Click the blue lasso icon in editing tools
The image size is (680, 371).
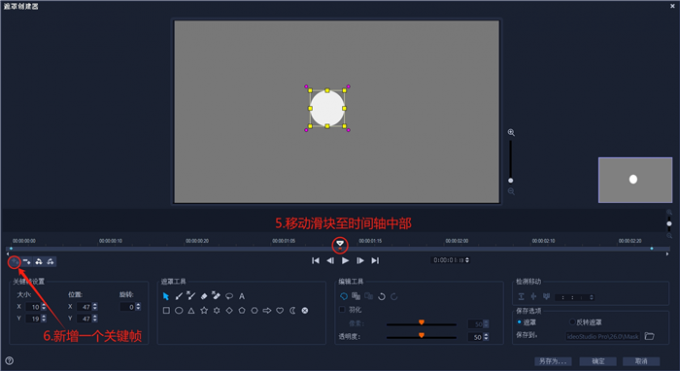pyautogui.click(x=344, y=296)
